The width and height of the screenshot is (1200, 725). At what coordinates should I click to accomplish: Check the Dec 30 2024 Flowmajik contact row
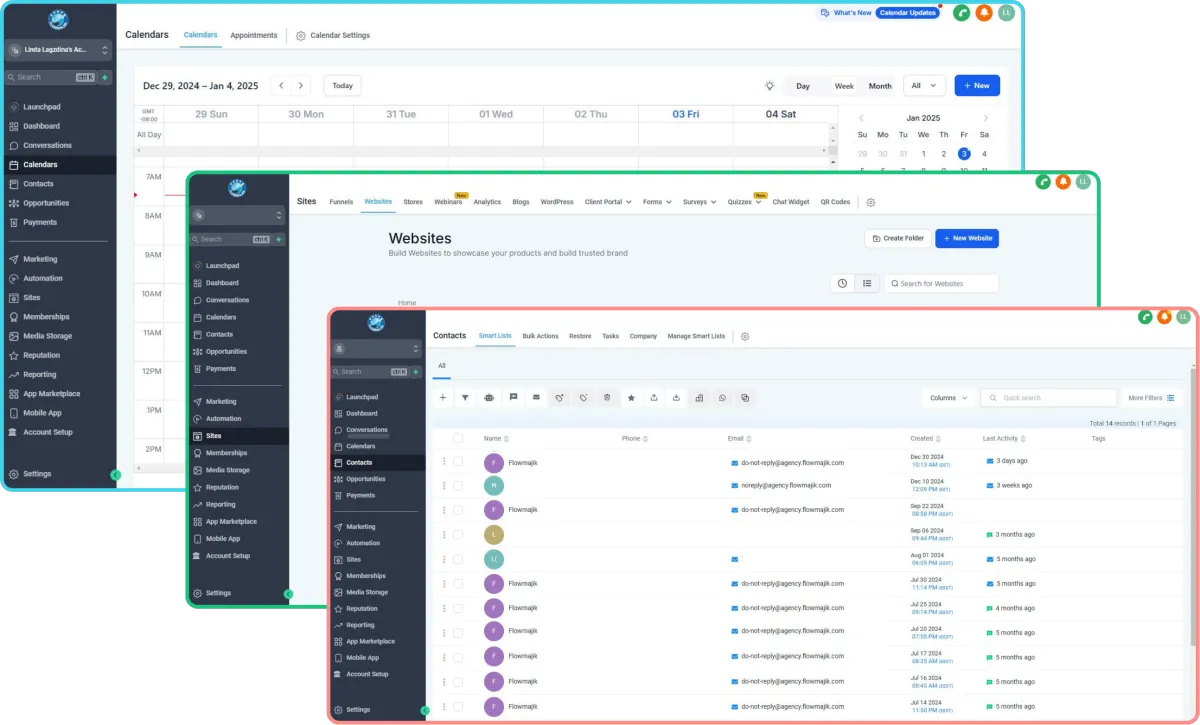(x=458, y=462)
